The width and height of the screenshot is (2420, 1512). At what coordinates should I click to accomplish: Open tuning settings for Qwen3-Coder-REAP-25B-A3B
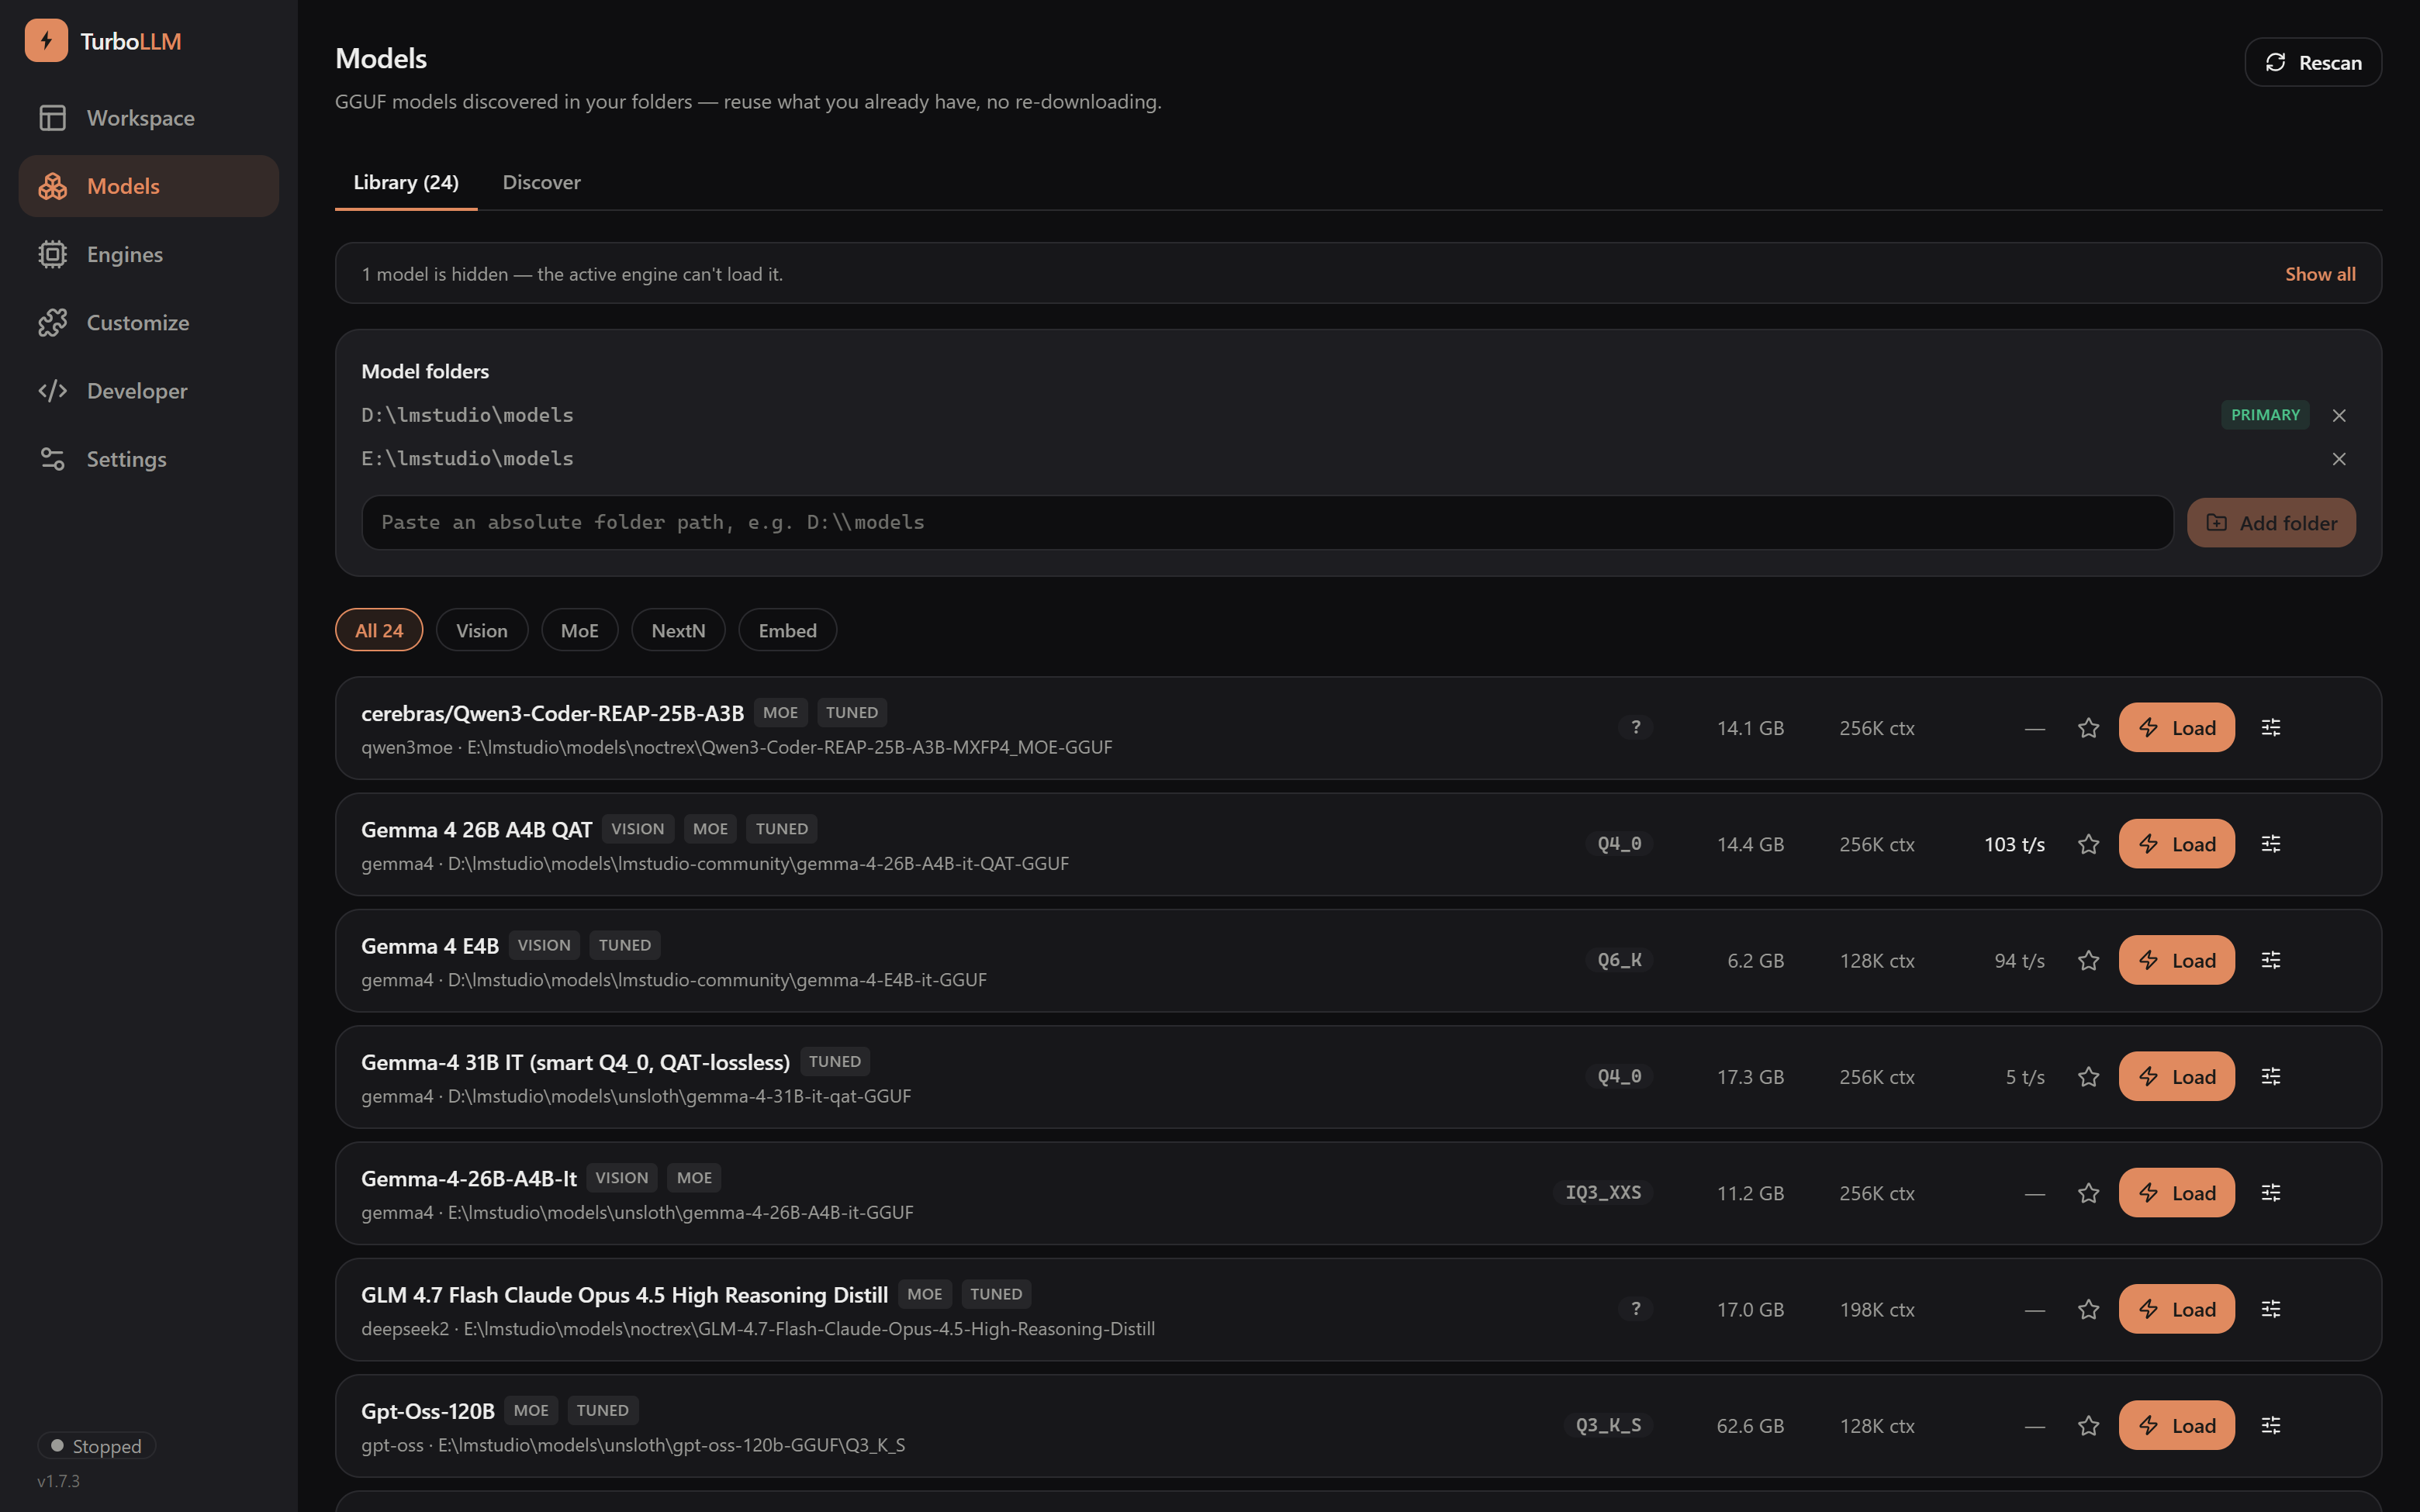pyautogui.click(x=2271, y=728)
